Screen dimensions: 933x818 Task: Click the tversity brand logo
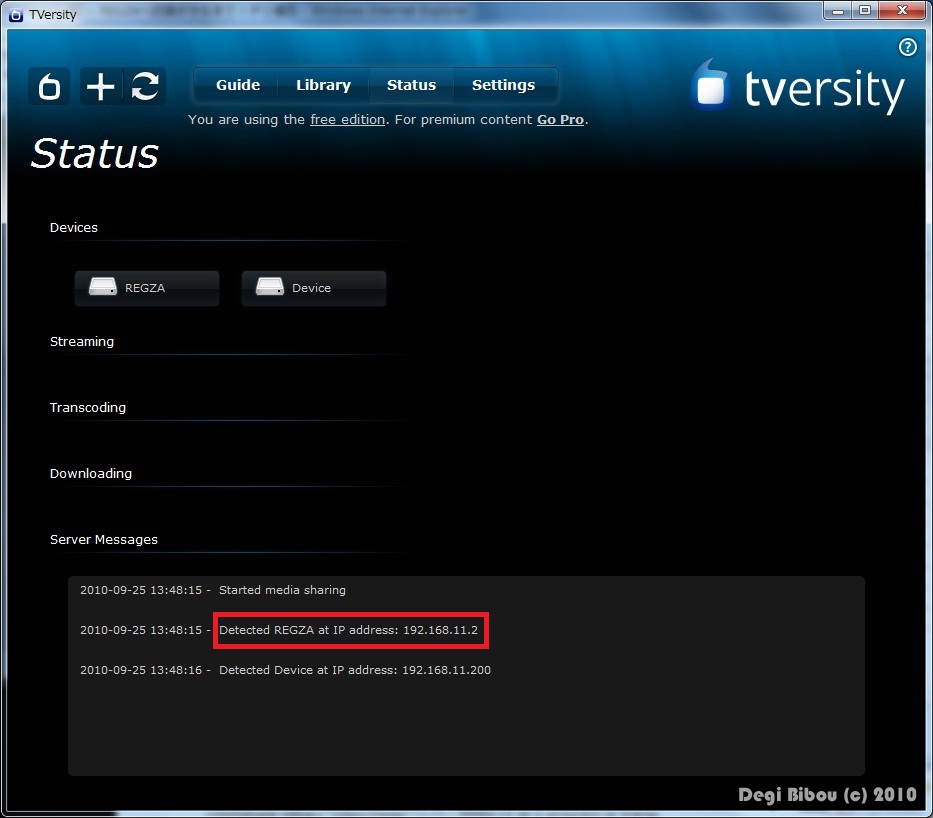click(x=797, y=86)
